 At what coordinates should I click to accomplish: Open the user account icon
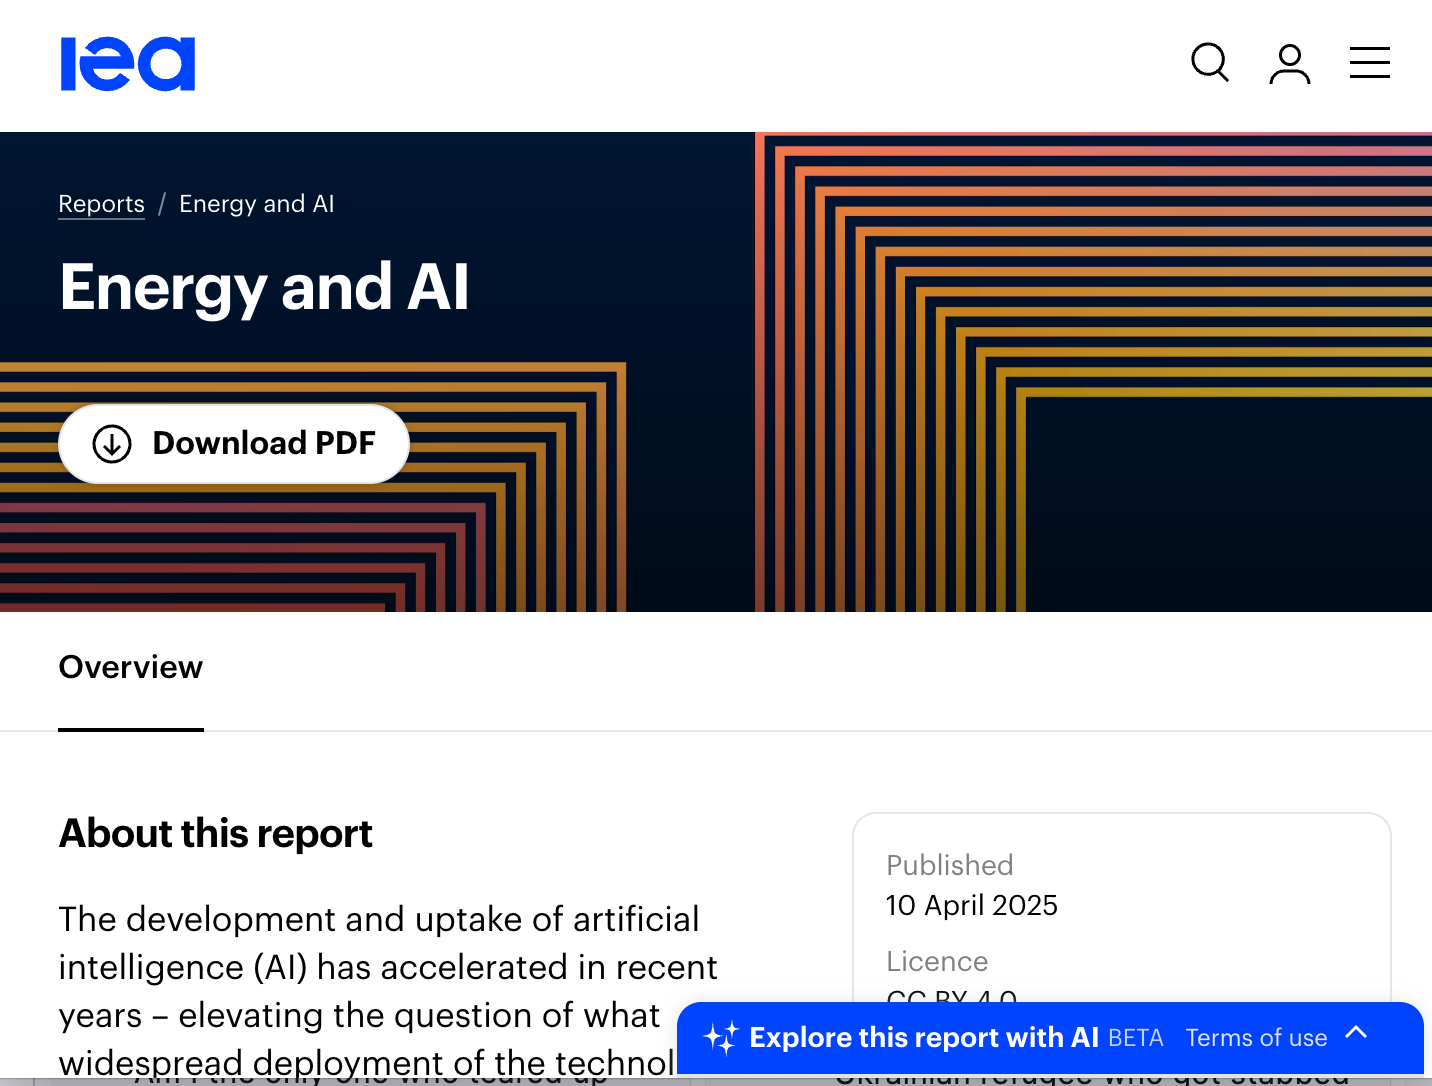(x=1289, y=64)
